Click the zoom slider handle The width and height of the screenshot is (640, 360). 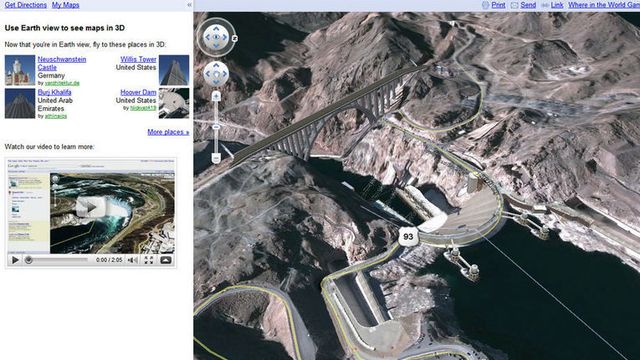pos(216,127)
